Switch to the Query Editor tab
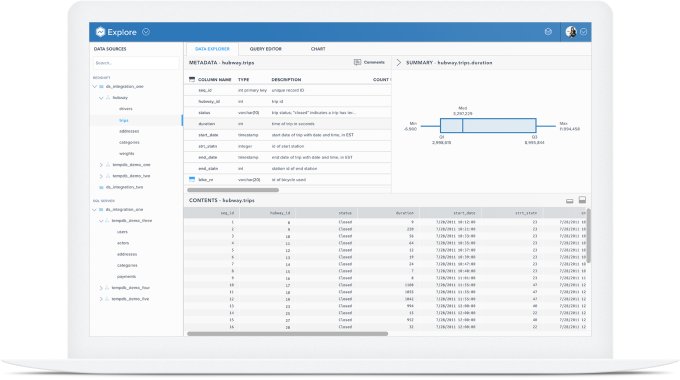The image size is (680, 380). coord(265,49)
